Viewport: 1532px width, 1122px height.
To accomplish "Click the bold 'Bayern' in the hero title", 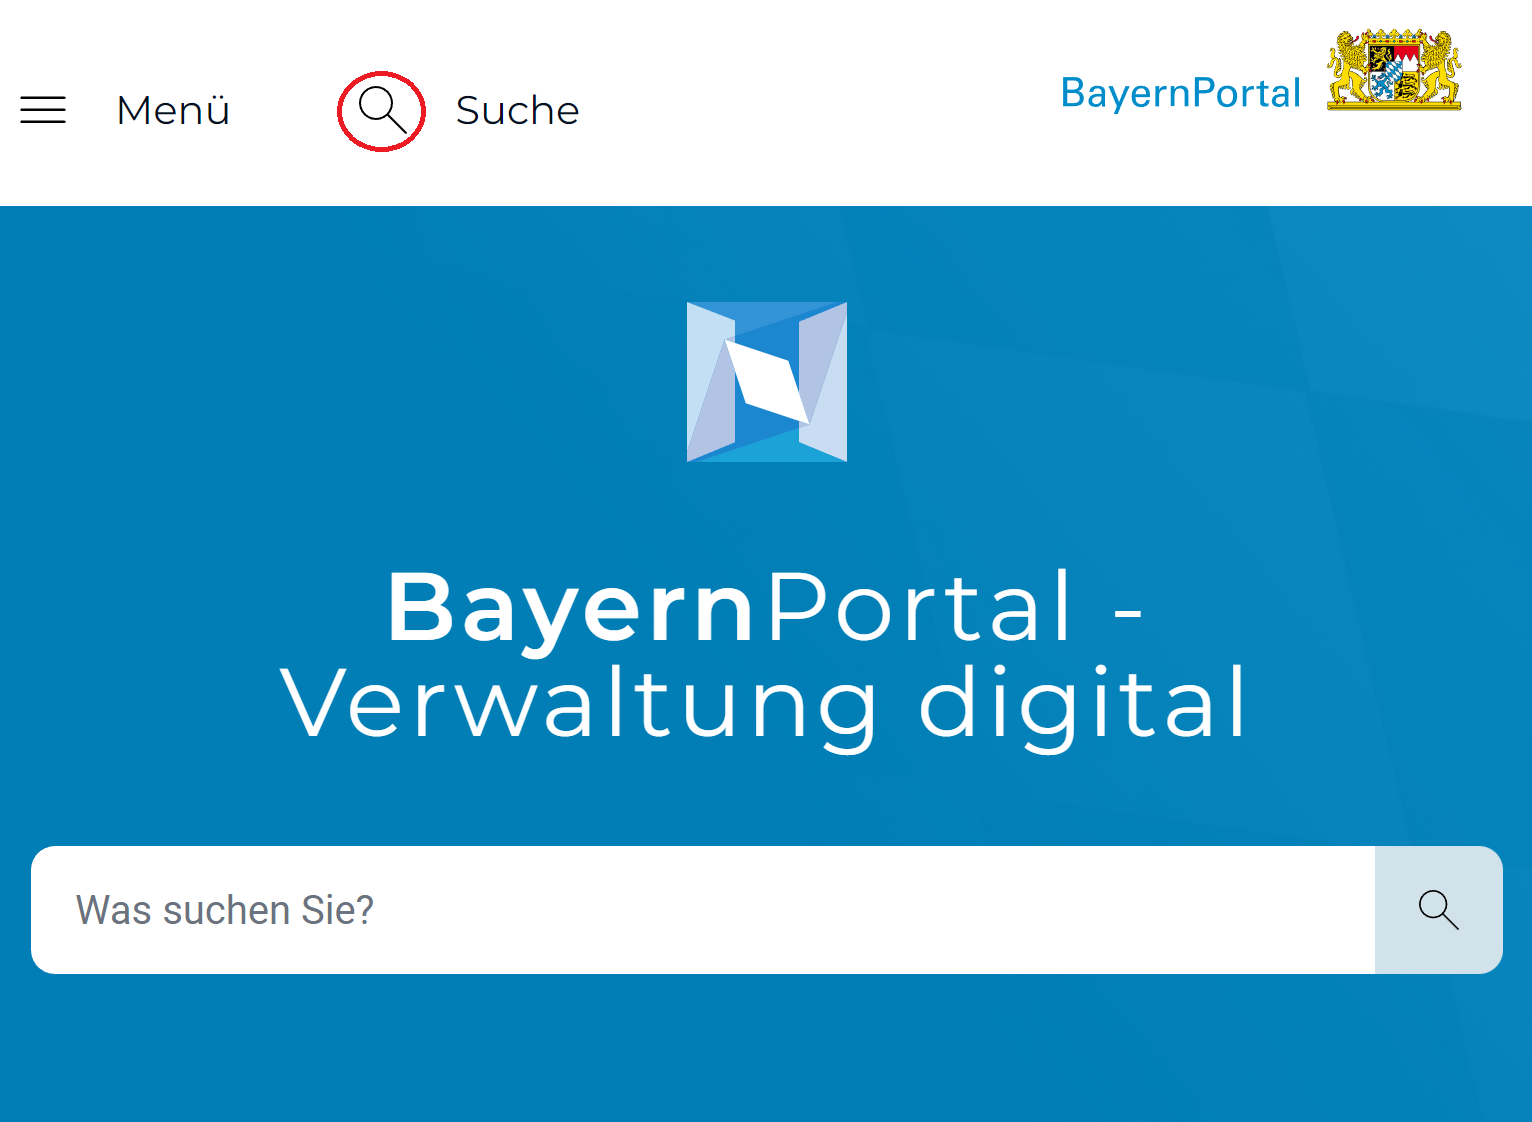I will (x=571, y=608).
